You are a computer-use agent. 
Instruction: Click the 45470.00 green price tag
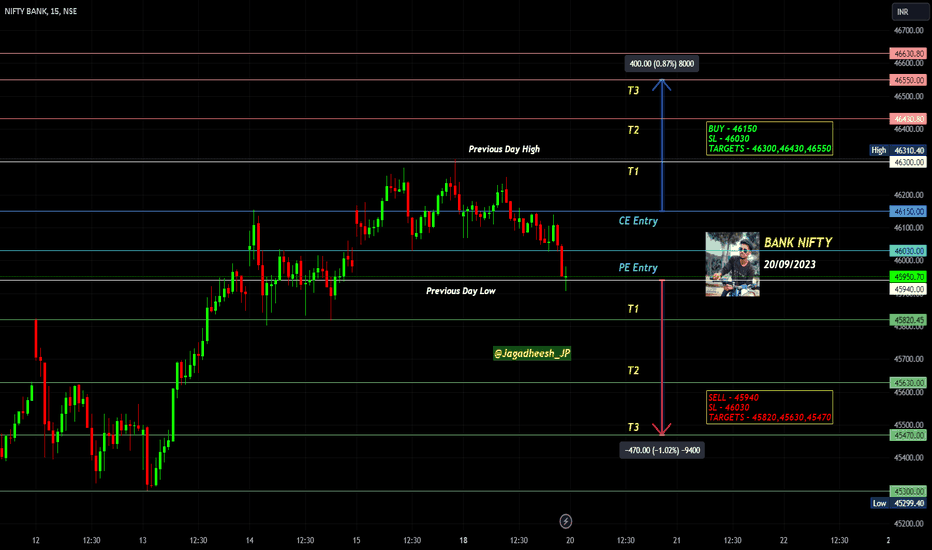point(908,435)
